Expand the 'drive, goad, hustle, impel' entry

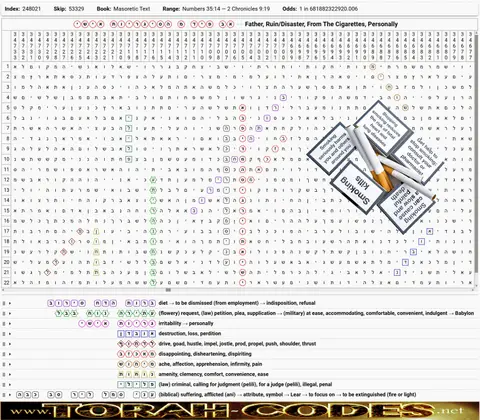pos(10,344)
